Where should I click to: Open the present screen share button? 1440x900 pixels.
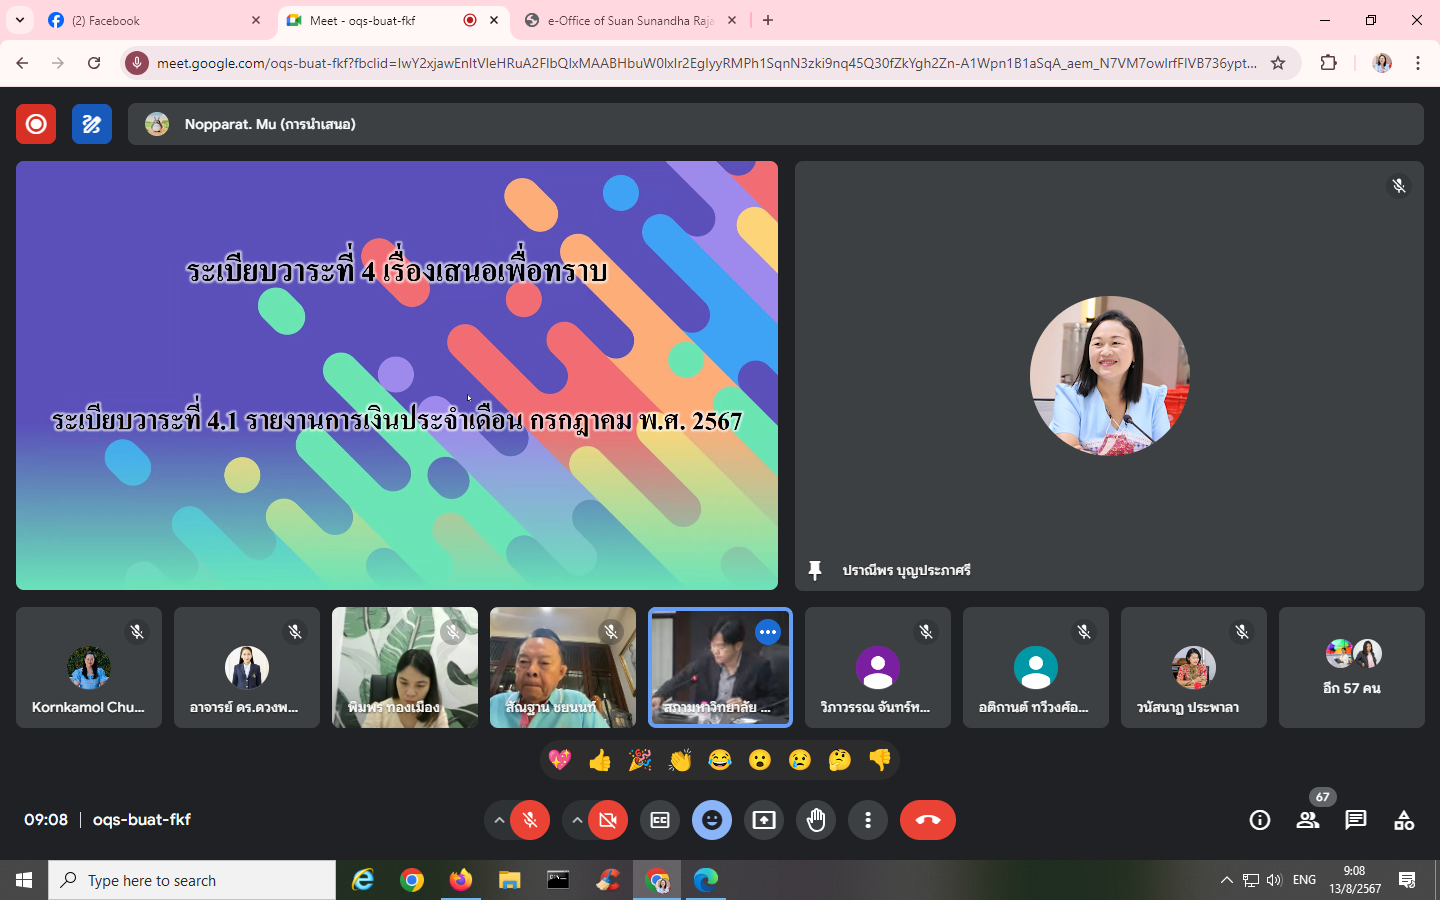(x=764, y=820)
